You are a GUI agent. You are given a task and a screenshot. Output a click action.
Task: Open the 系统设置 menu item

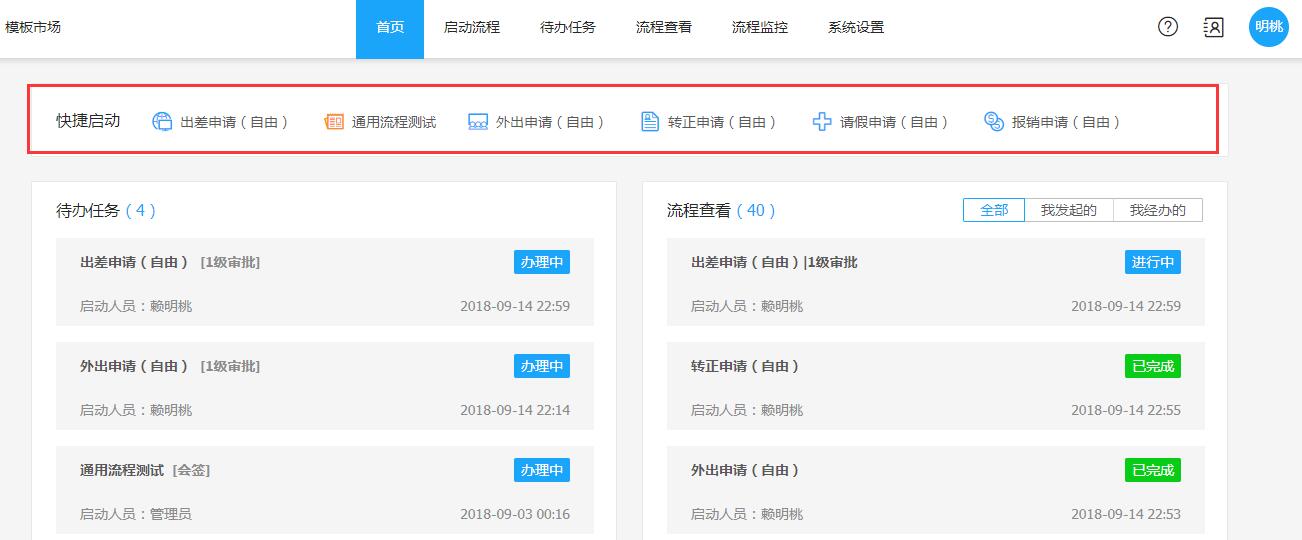pyautogui.click(x=856, y=28)
